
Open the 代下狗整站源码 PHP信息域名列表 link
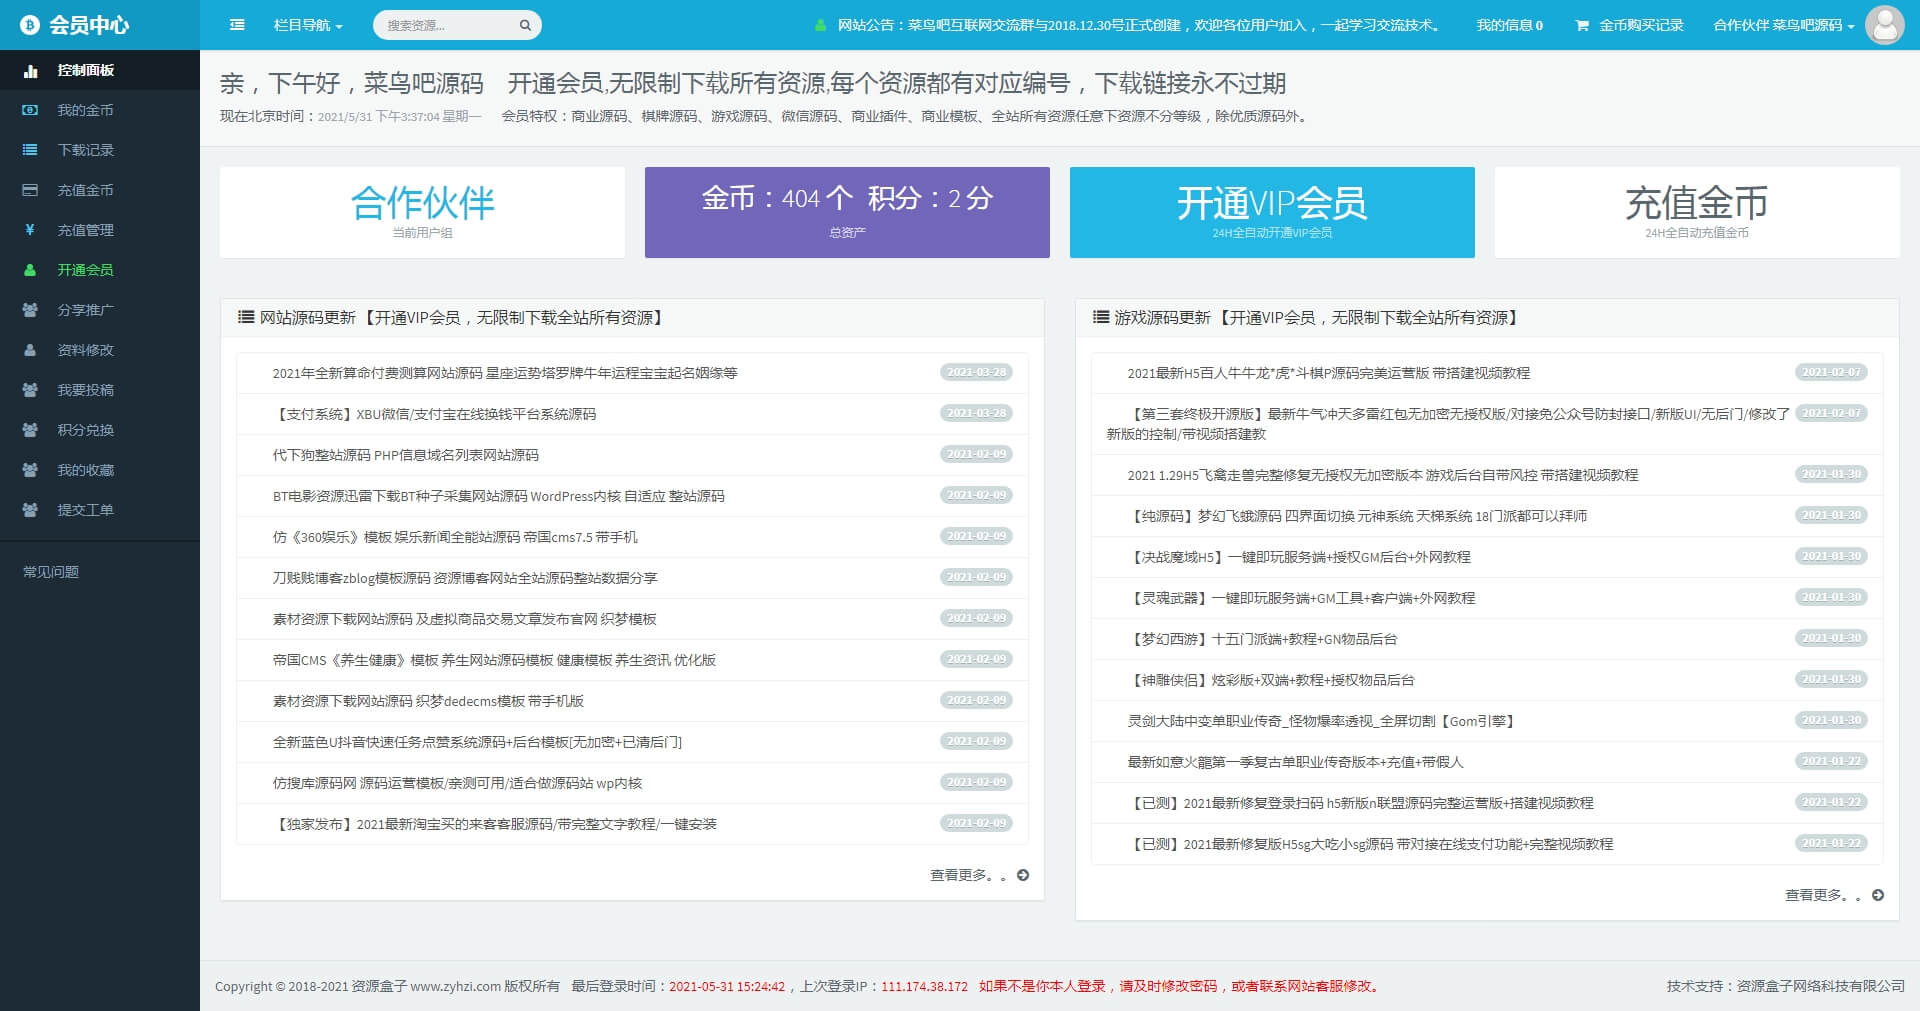click(405, 455)
